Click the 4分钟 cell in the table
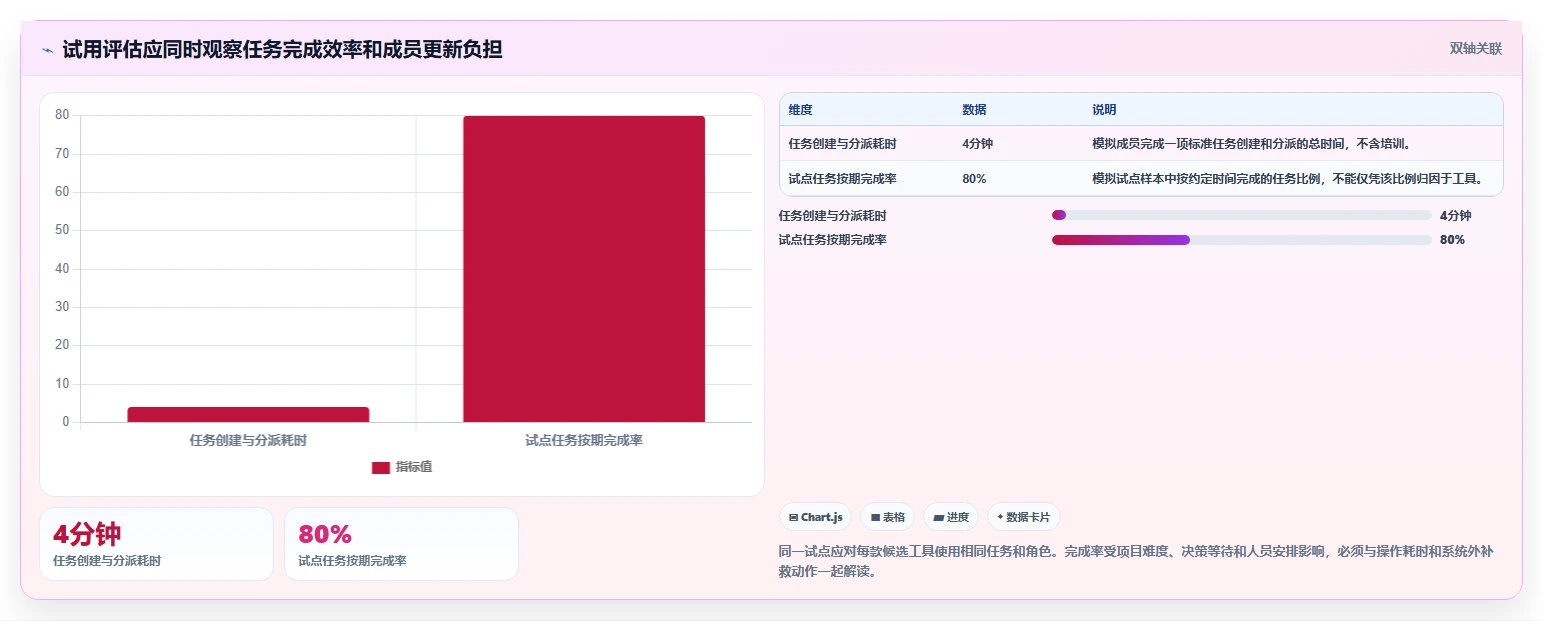Screen dimensions: 1543x621 977,144
